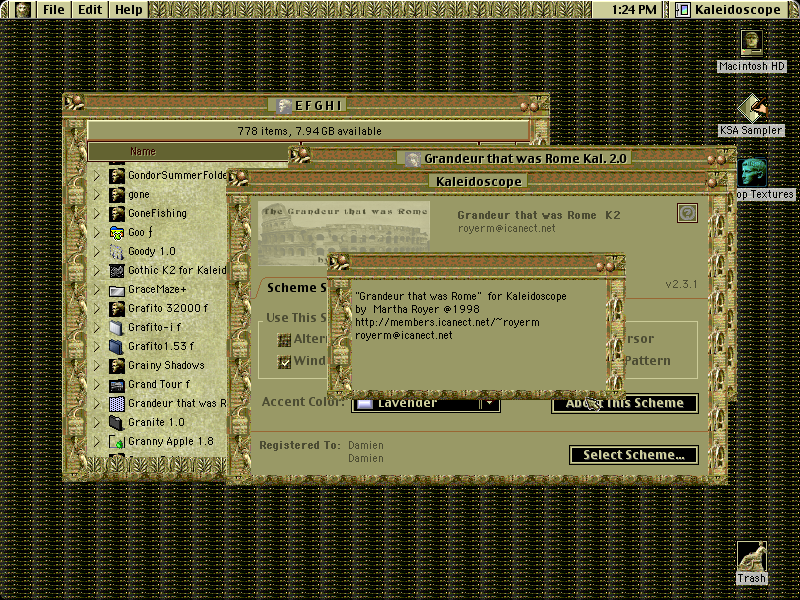
Task: Open the Apple menu icon in menu bar
Action: [22, 9]
